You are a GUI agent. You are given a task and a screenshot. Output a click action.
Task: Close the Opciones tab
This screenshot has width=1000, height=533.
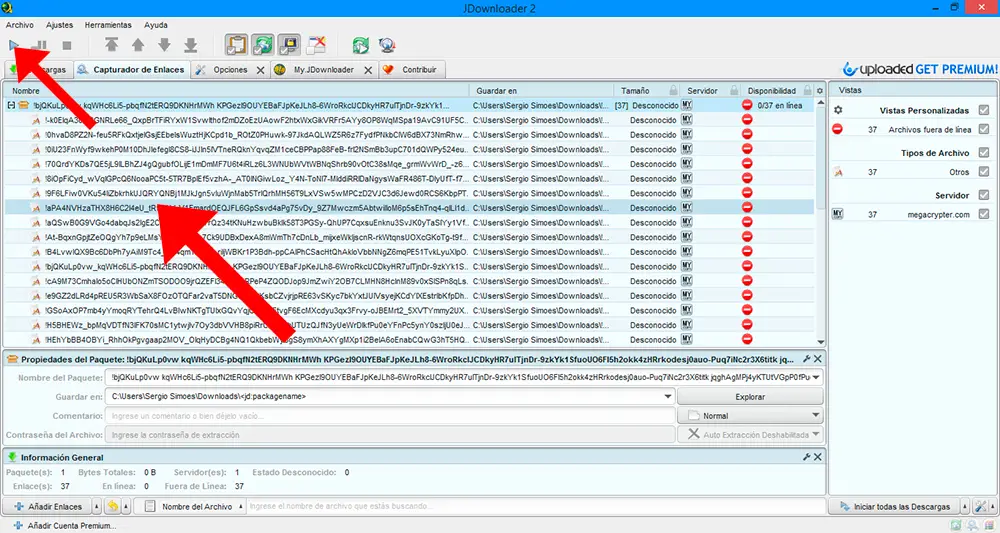click(260, 70)
